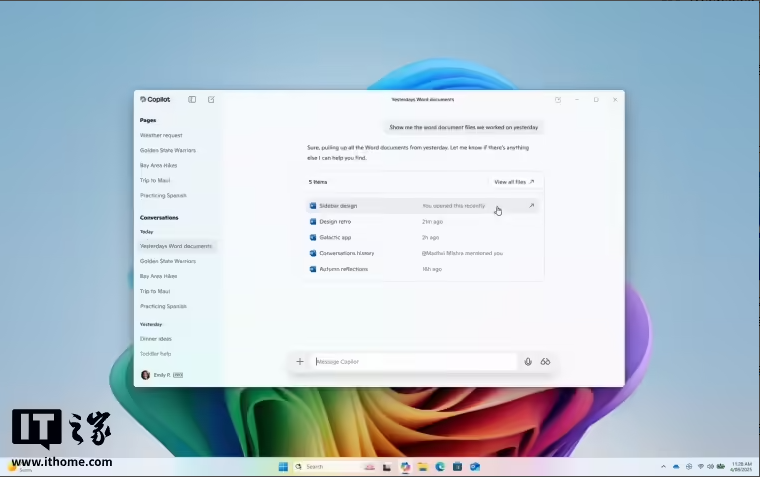Screen dimensions: 760x477
Task: Click the Copilot logo in header
Action: click(x=155, y=100)
